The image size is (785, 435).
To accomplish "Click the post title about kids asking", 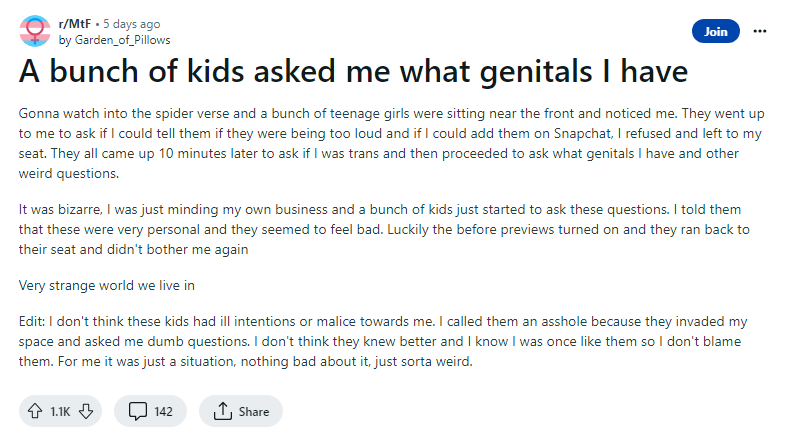I will 354,72.
